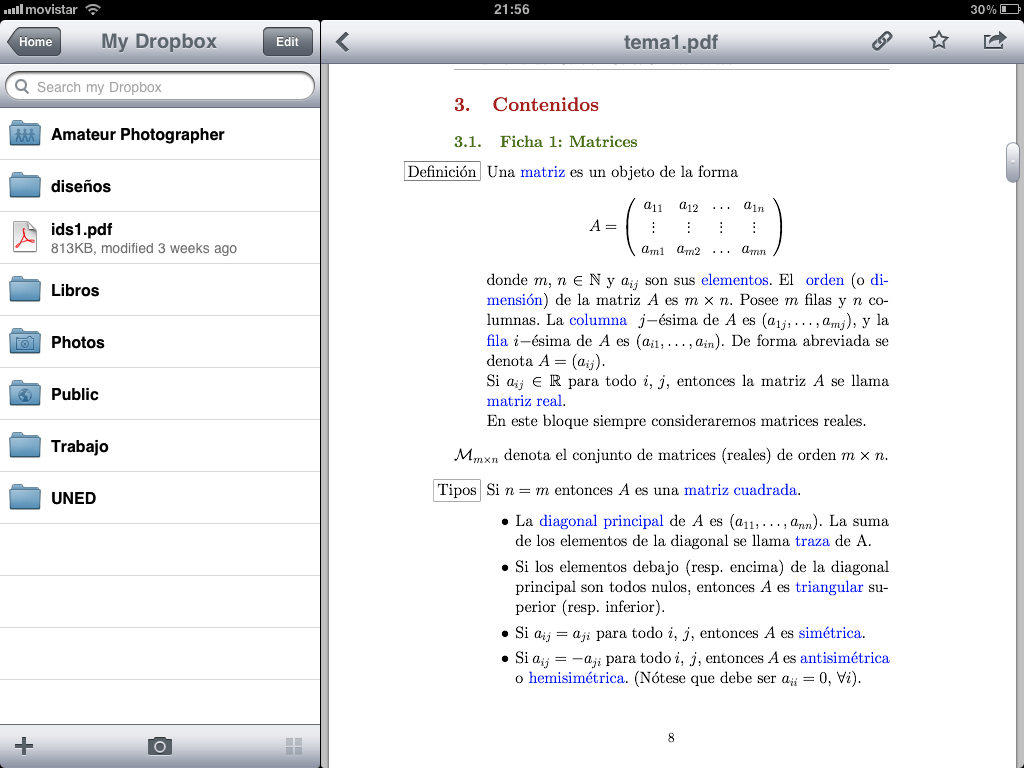Open the ids1.pdf file
The height and width of the screenshot is (768, 1024).
point(160,238)
